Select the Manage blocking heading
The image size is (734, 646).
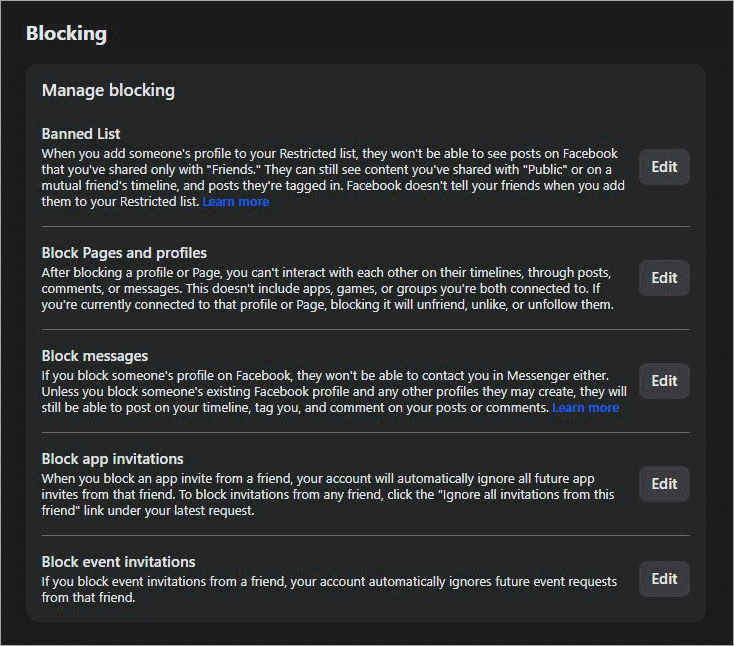point(108,90)
